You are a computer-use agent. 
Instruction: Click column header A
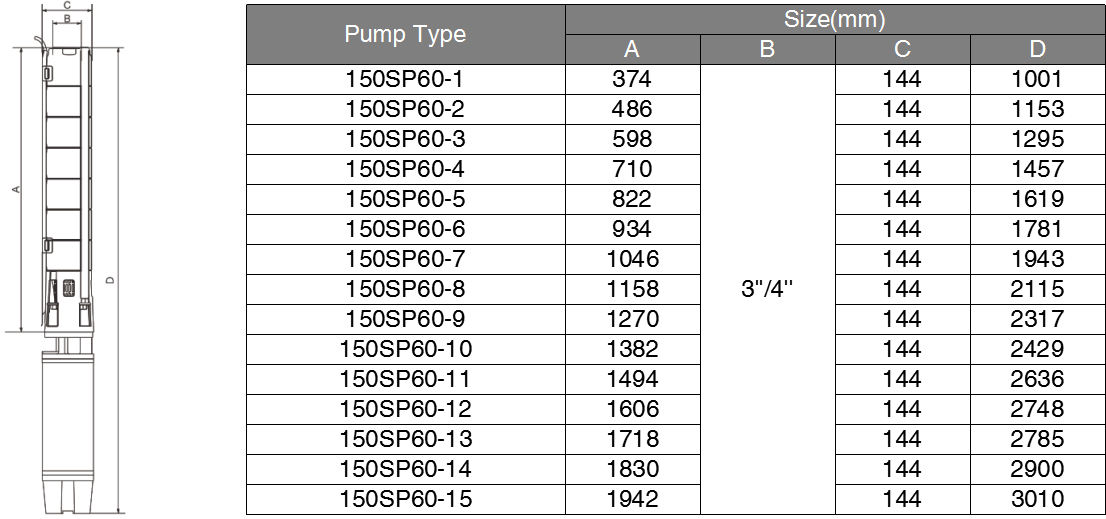click(632, 49)
